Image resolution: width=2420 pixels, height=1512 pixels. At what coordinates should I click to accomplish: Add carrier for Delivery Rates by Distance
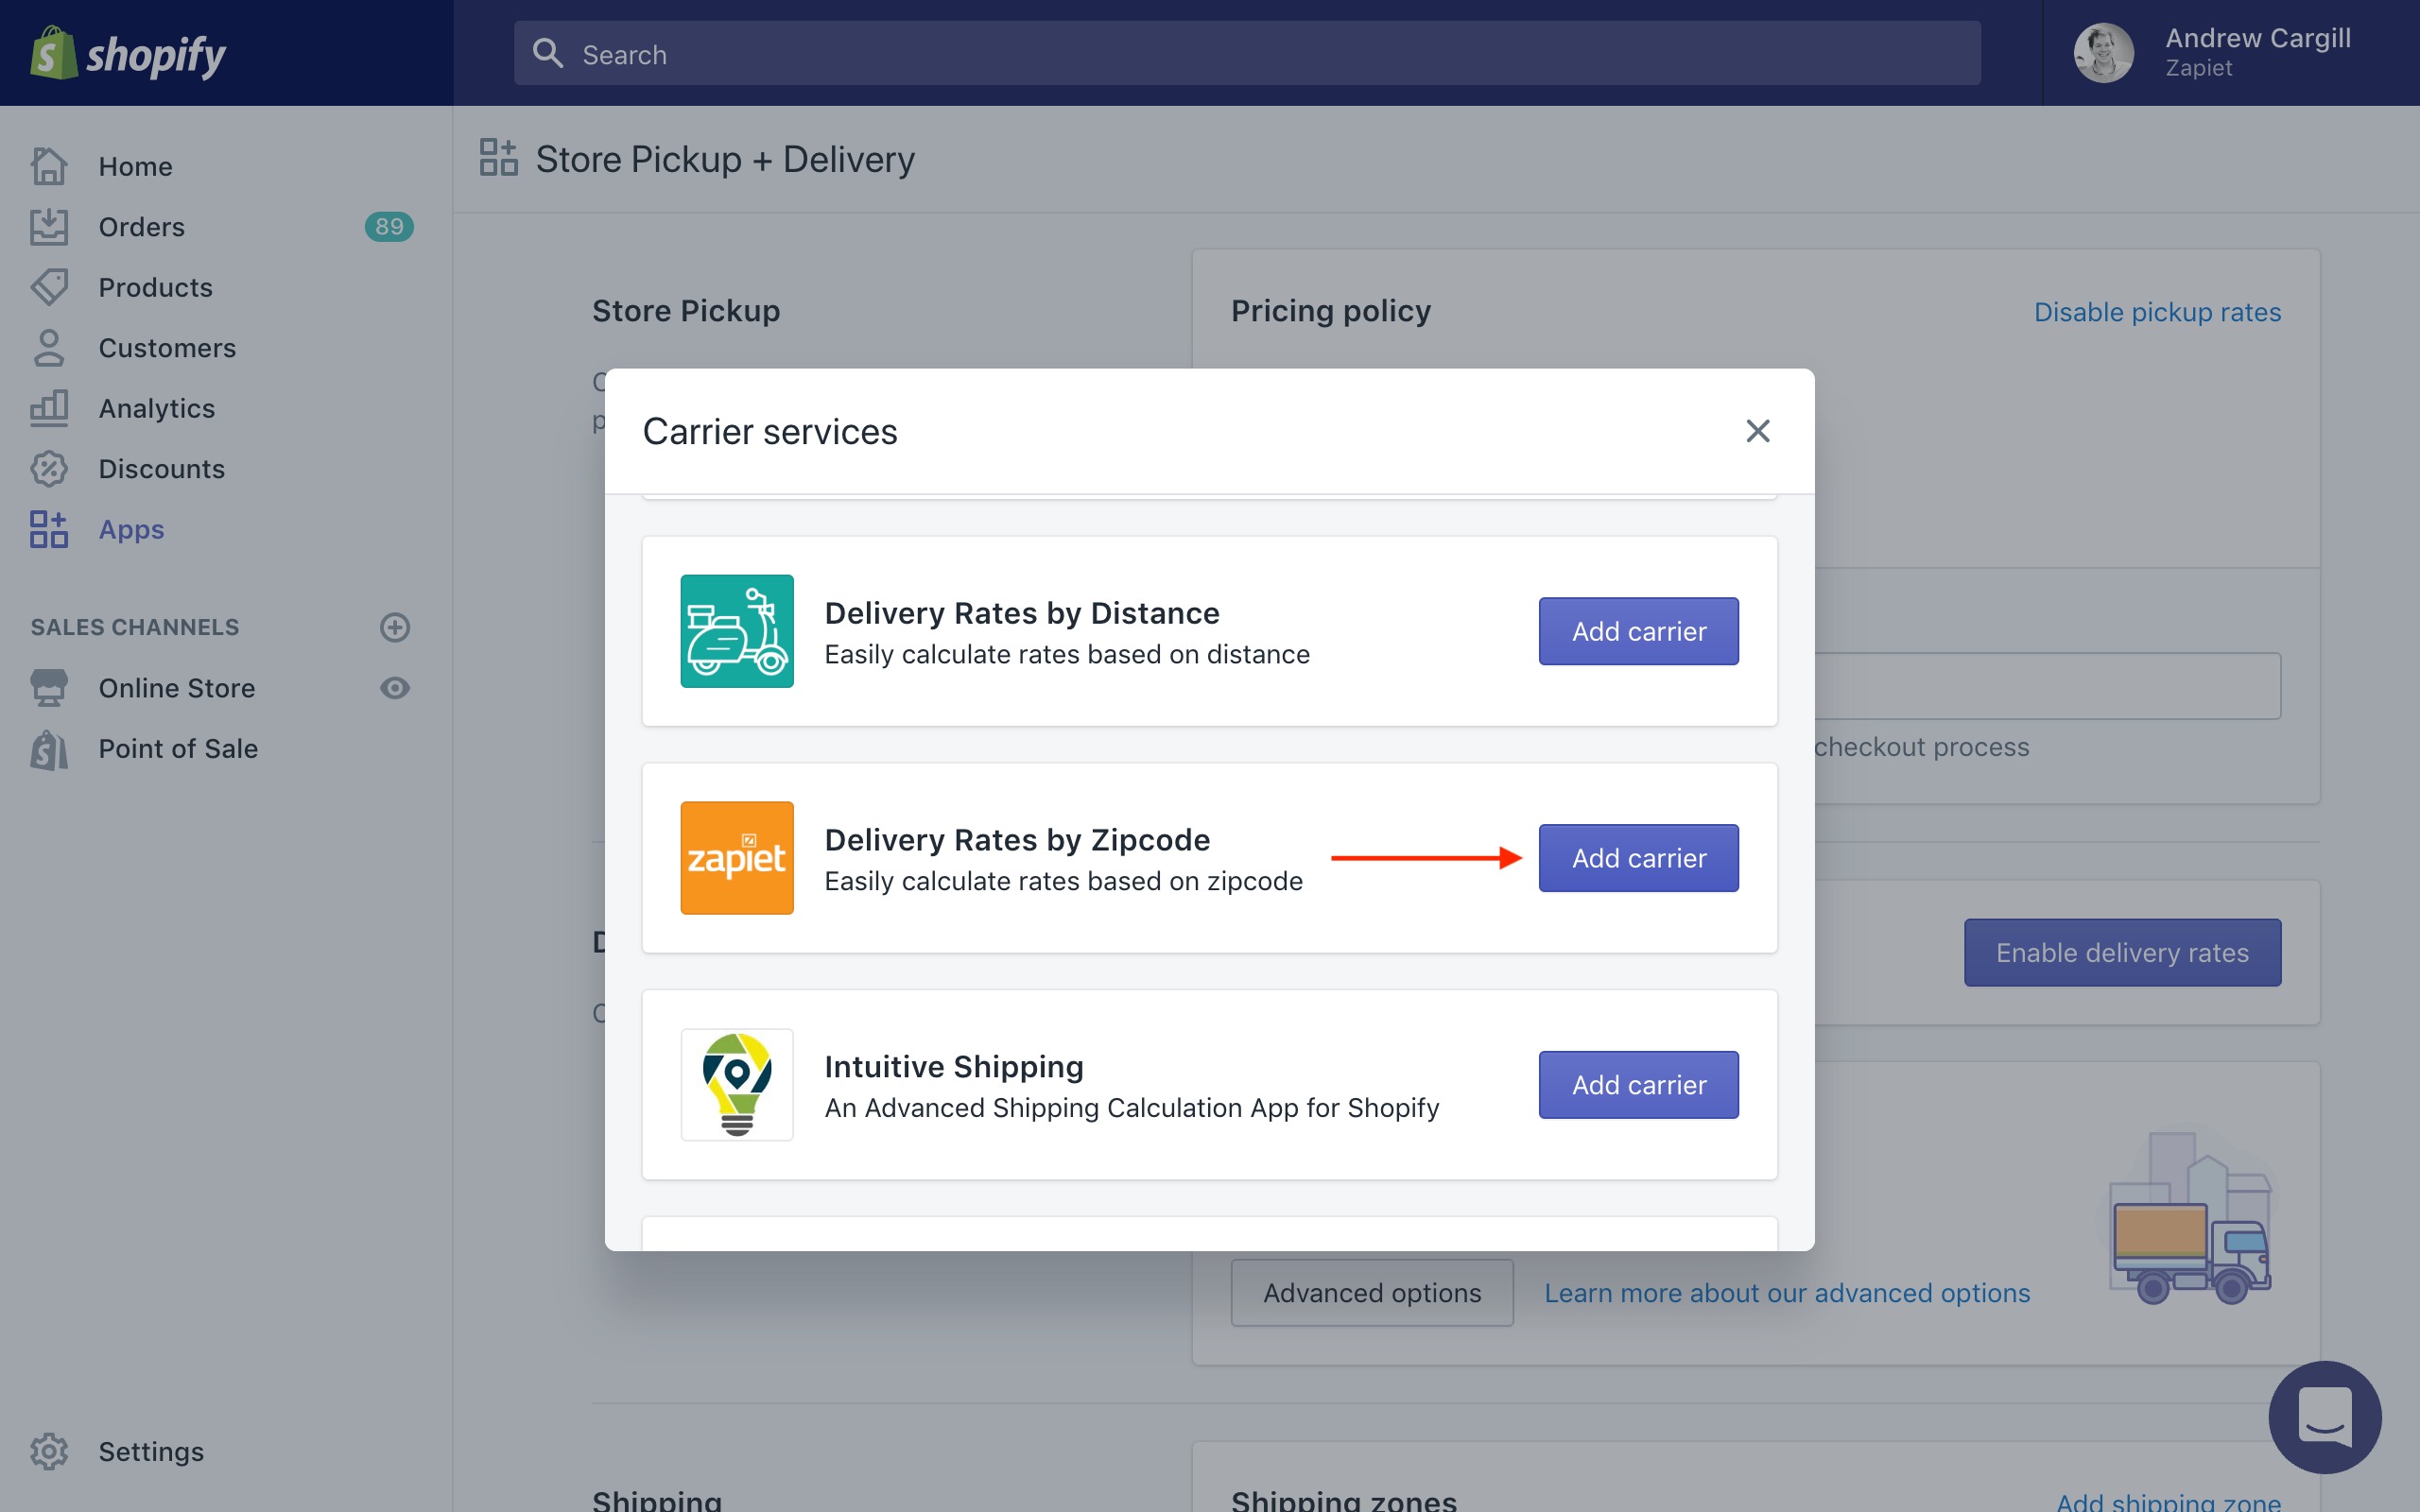click(x=1638, y=631)
